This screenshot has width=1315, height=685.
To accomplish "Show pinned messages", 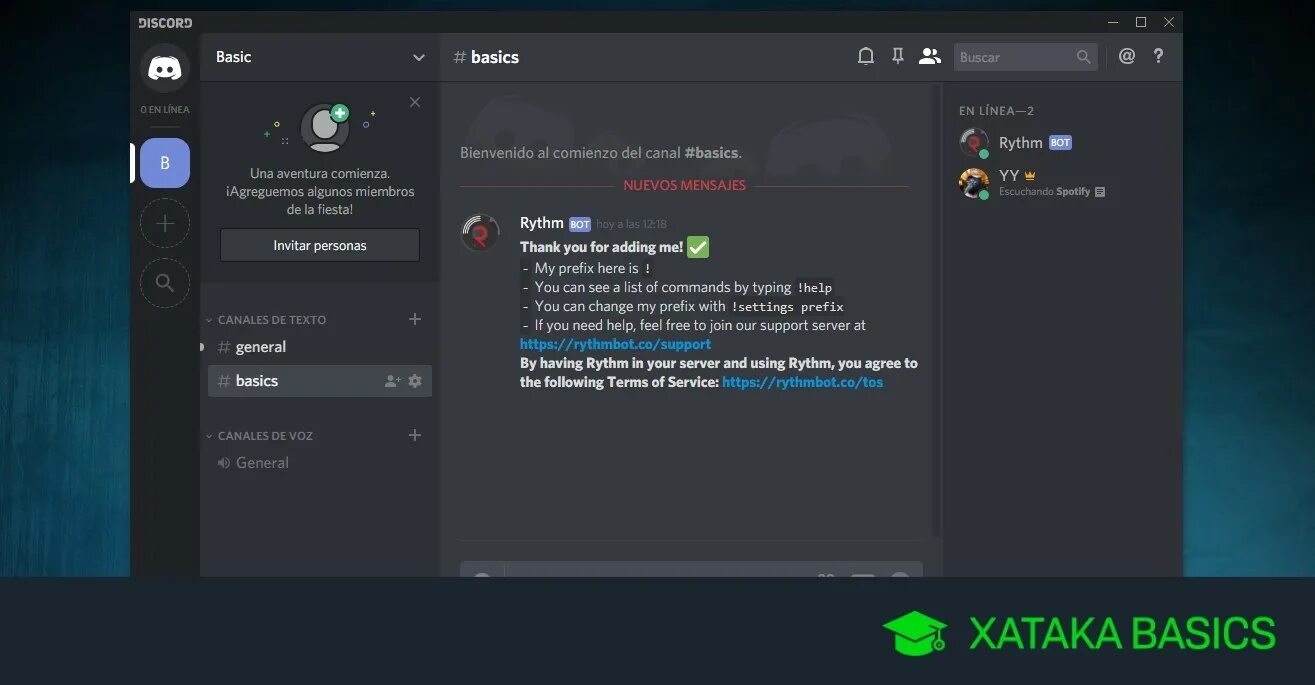I will pyautogui.click(x=898, y=57).
